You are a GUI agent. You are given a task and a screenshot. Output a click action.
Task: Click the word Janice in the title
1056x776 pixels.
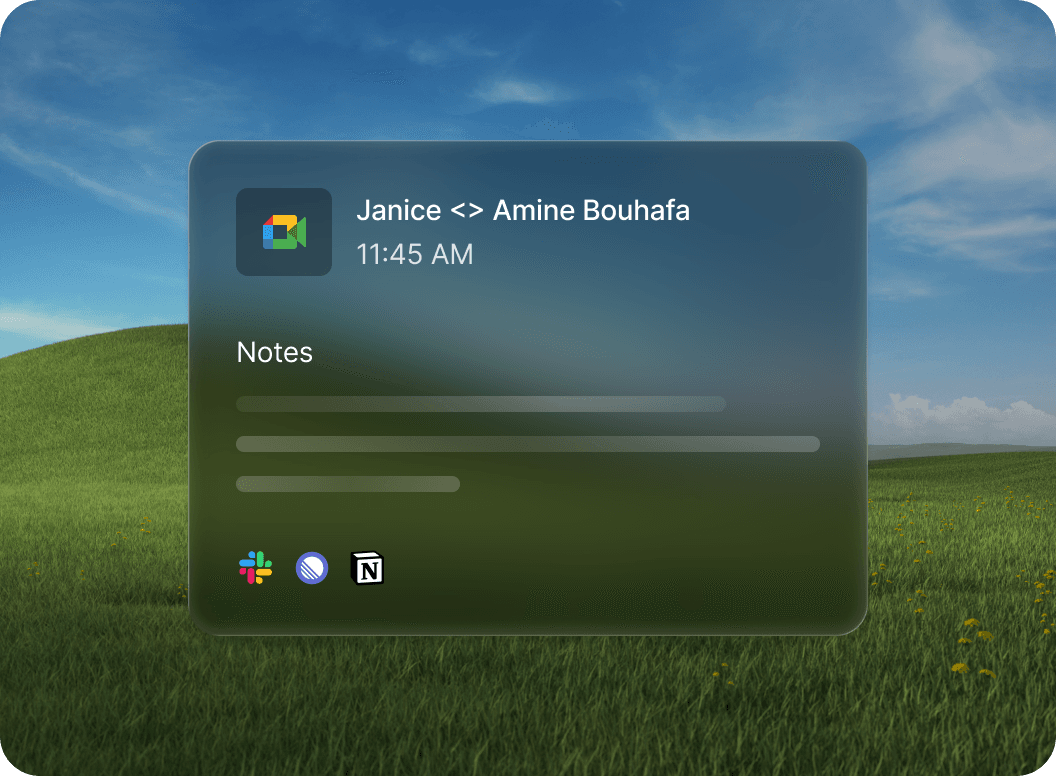pyautogui.click(x=398, y=211)
